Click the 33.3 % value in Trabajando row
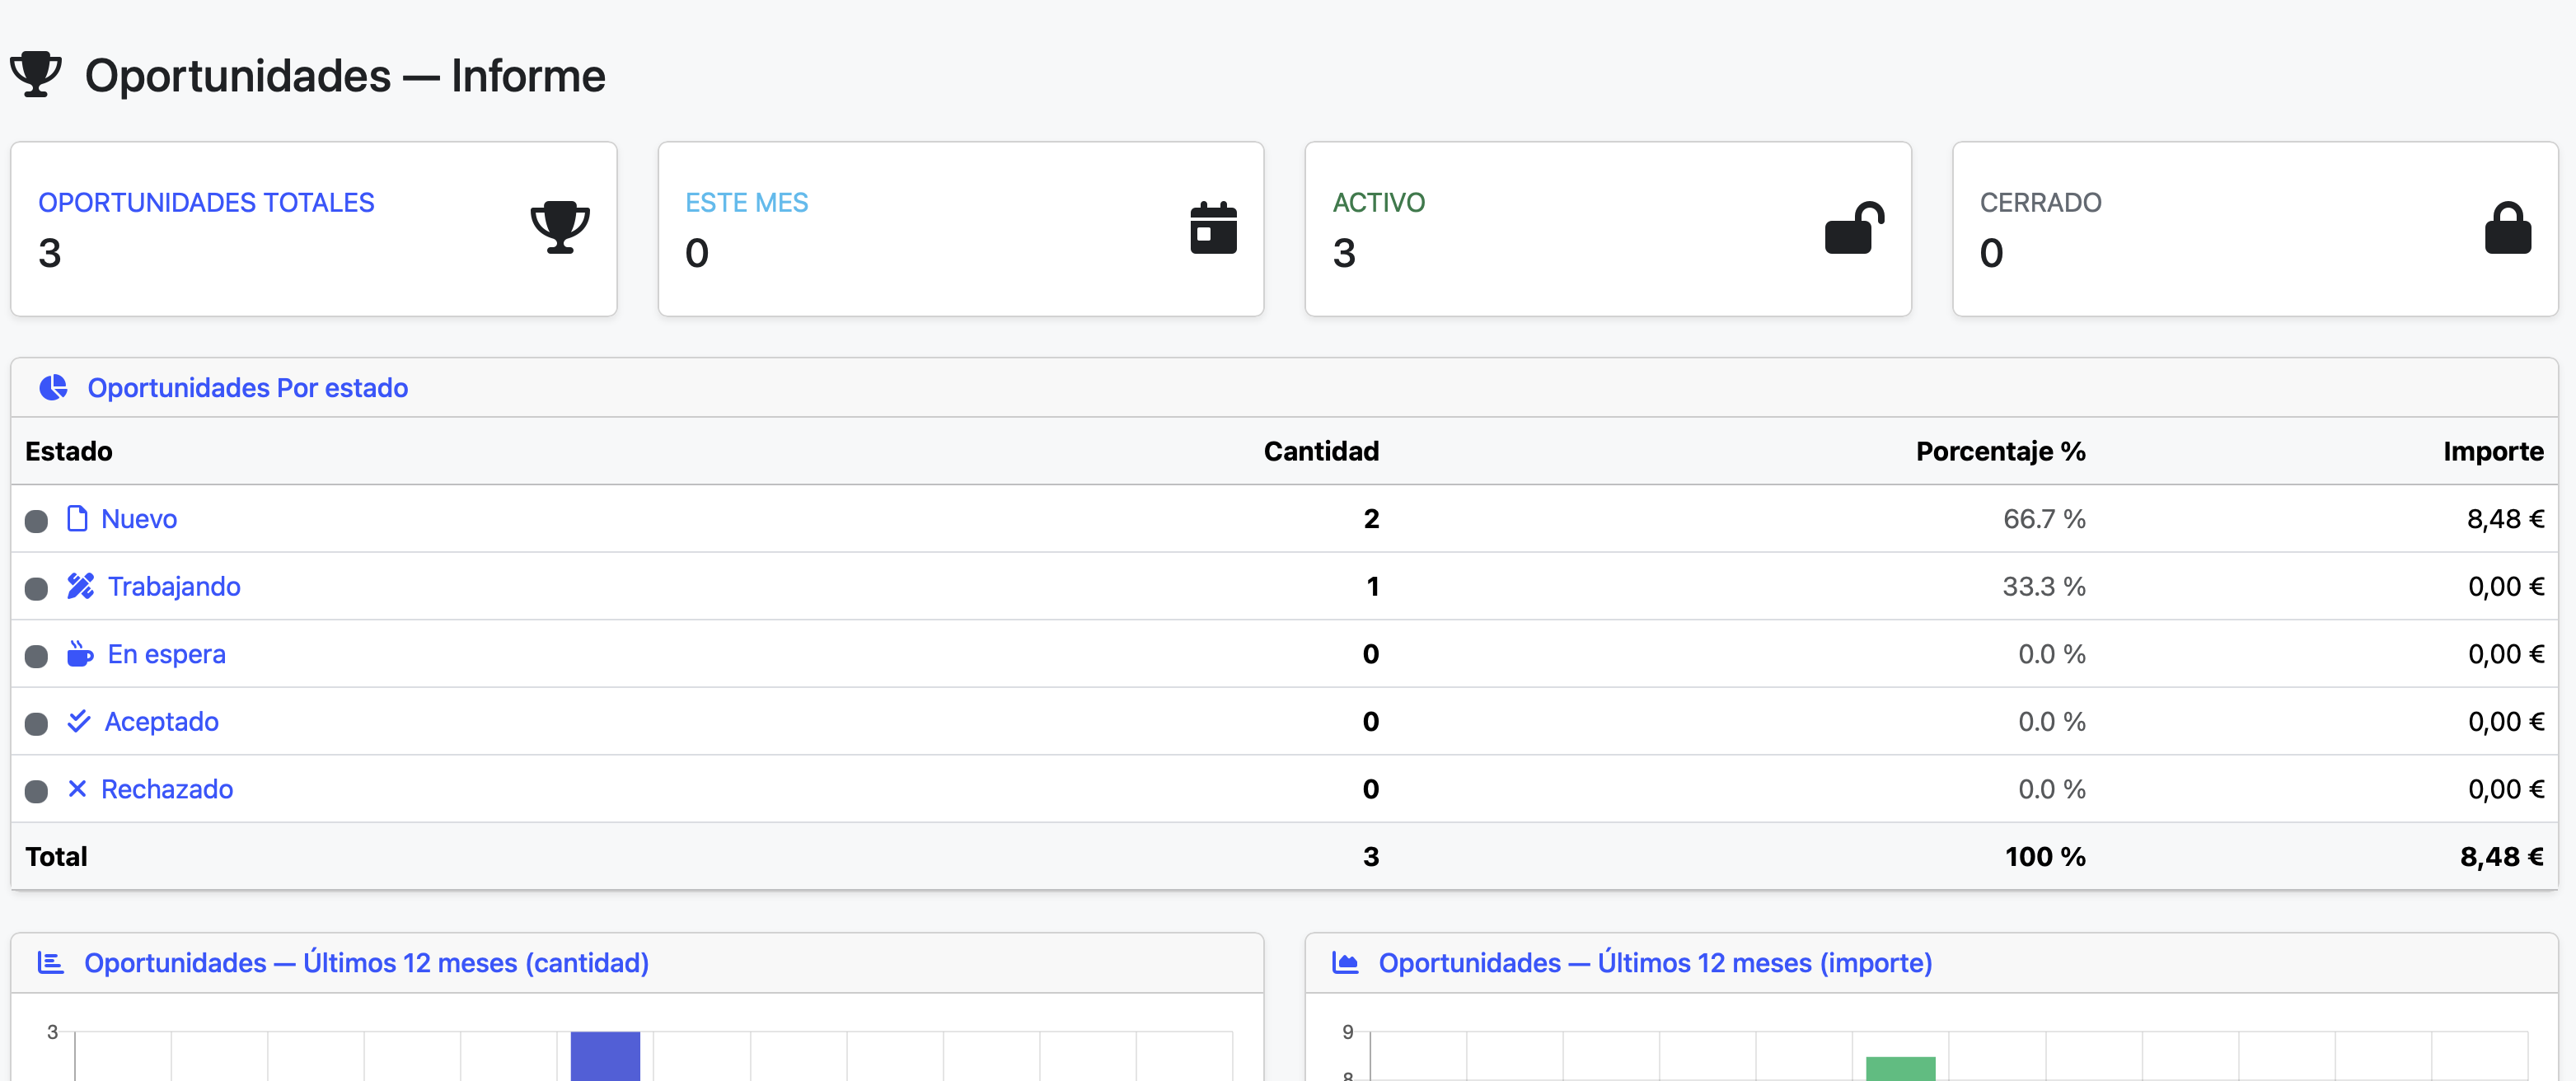 pyautogui.click(x=2044, y=587)
